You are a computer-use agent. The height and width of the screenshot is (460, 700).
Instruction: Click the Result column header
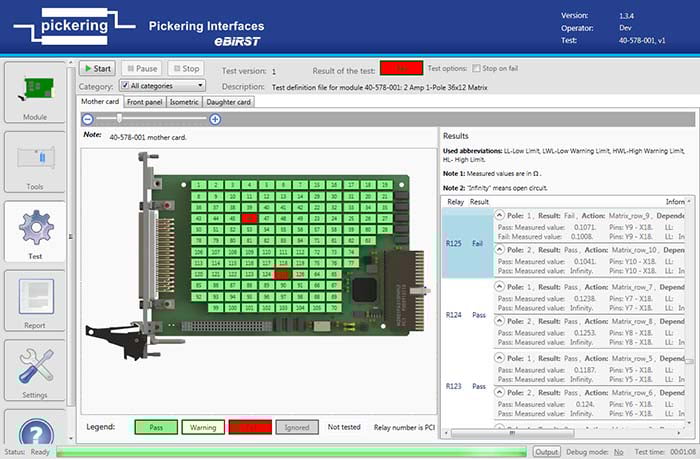tap(479, 202)
